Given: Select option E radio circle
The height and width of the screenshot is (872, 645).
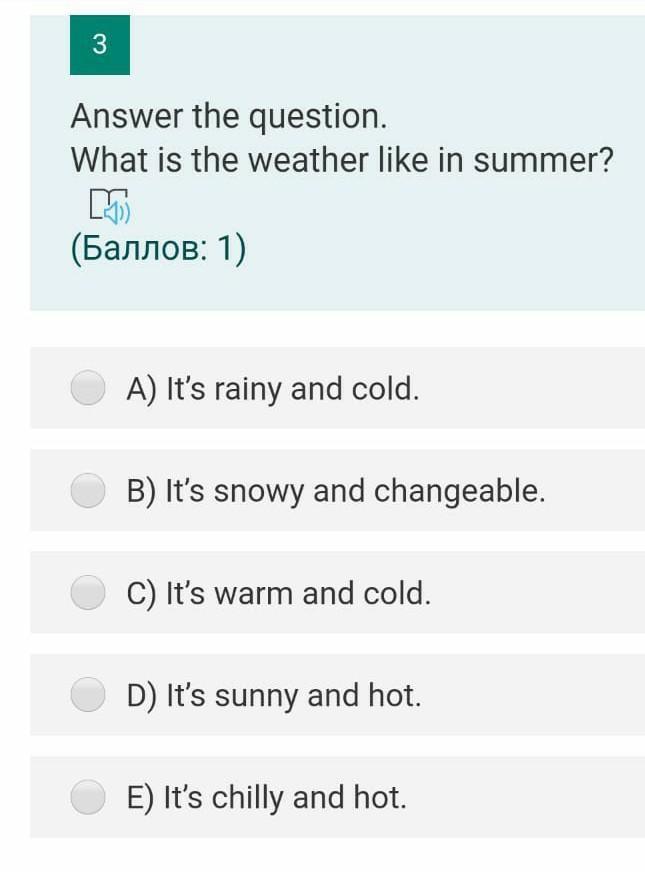Looking at the screenshot, I should [88, 796].
